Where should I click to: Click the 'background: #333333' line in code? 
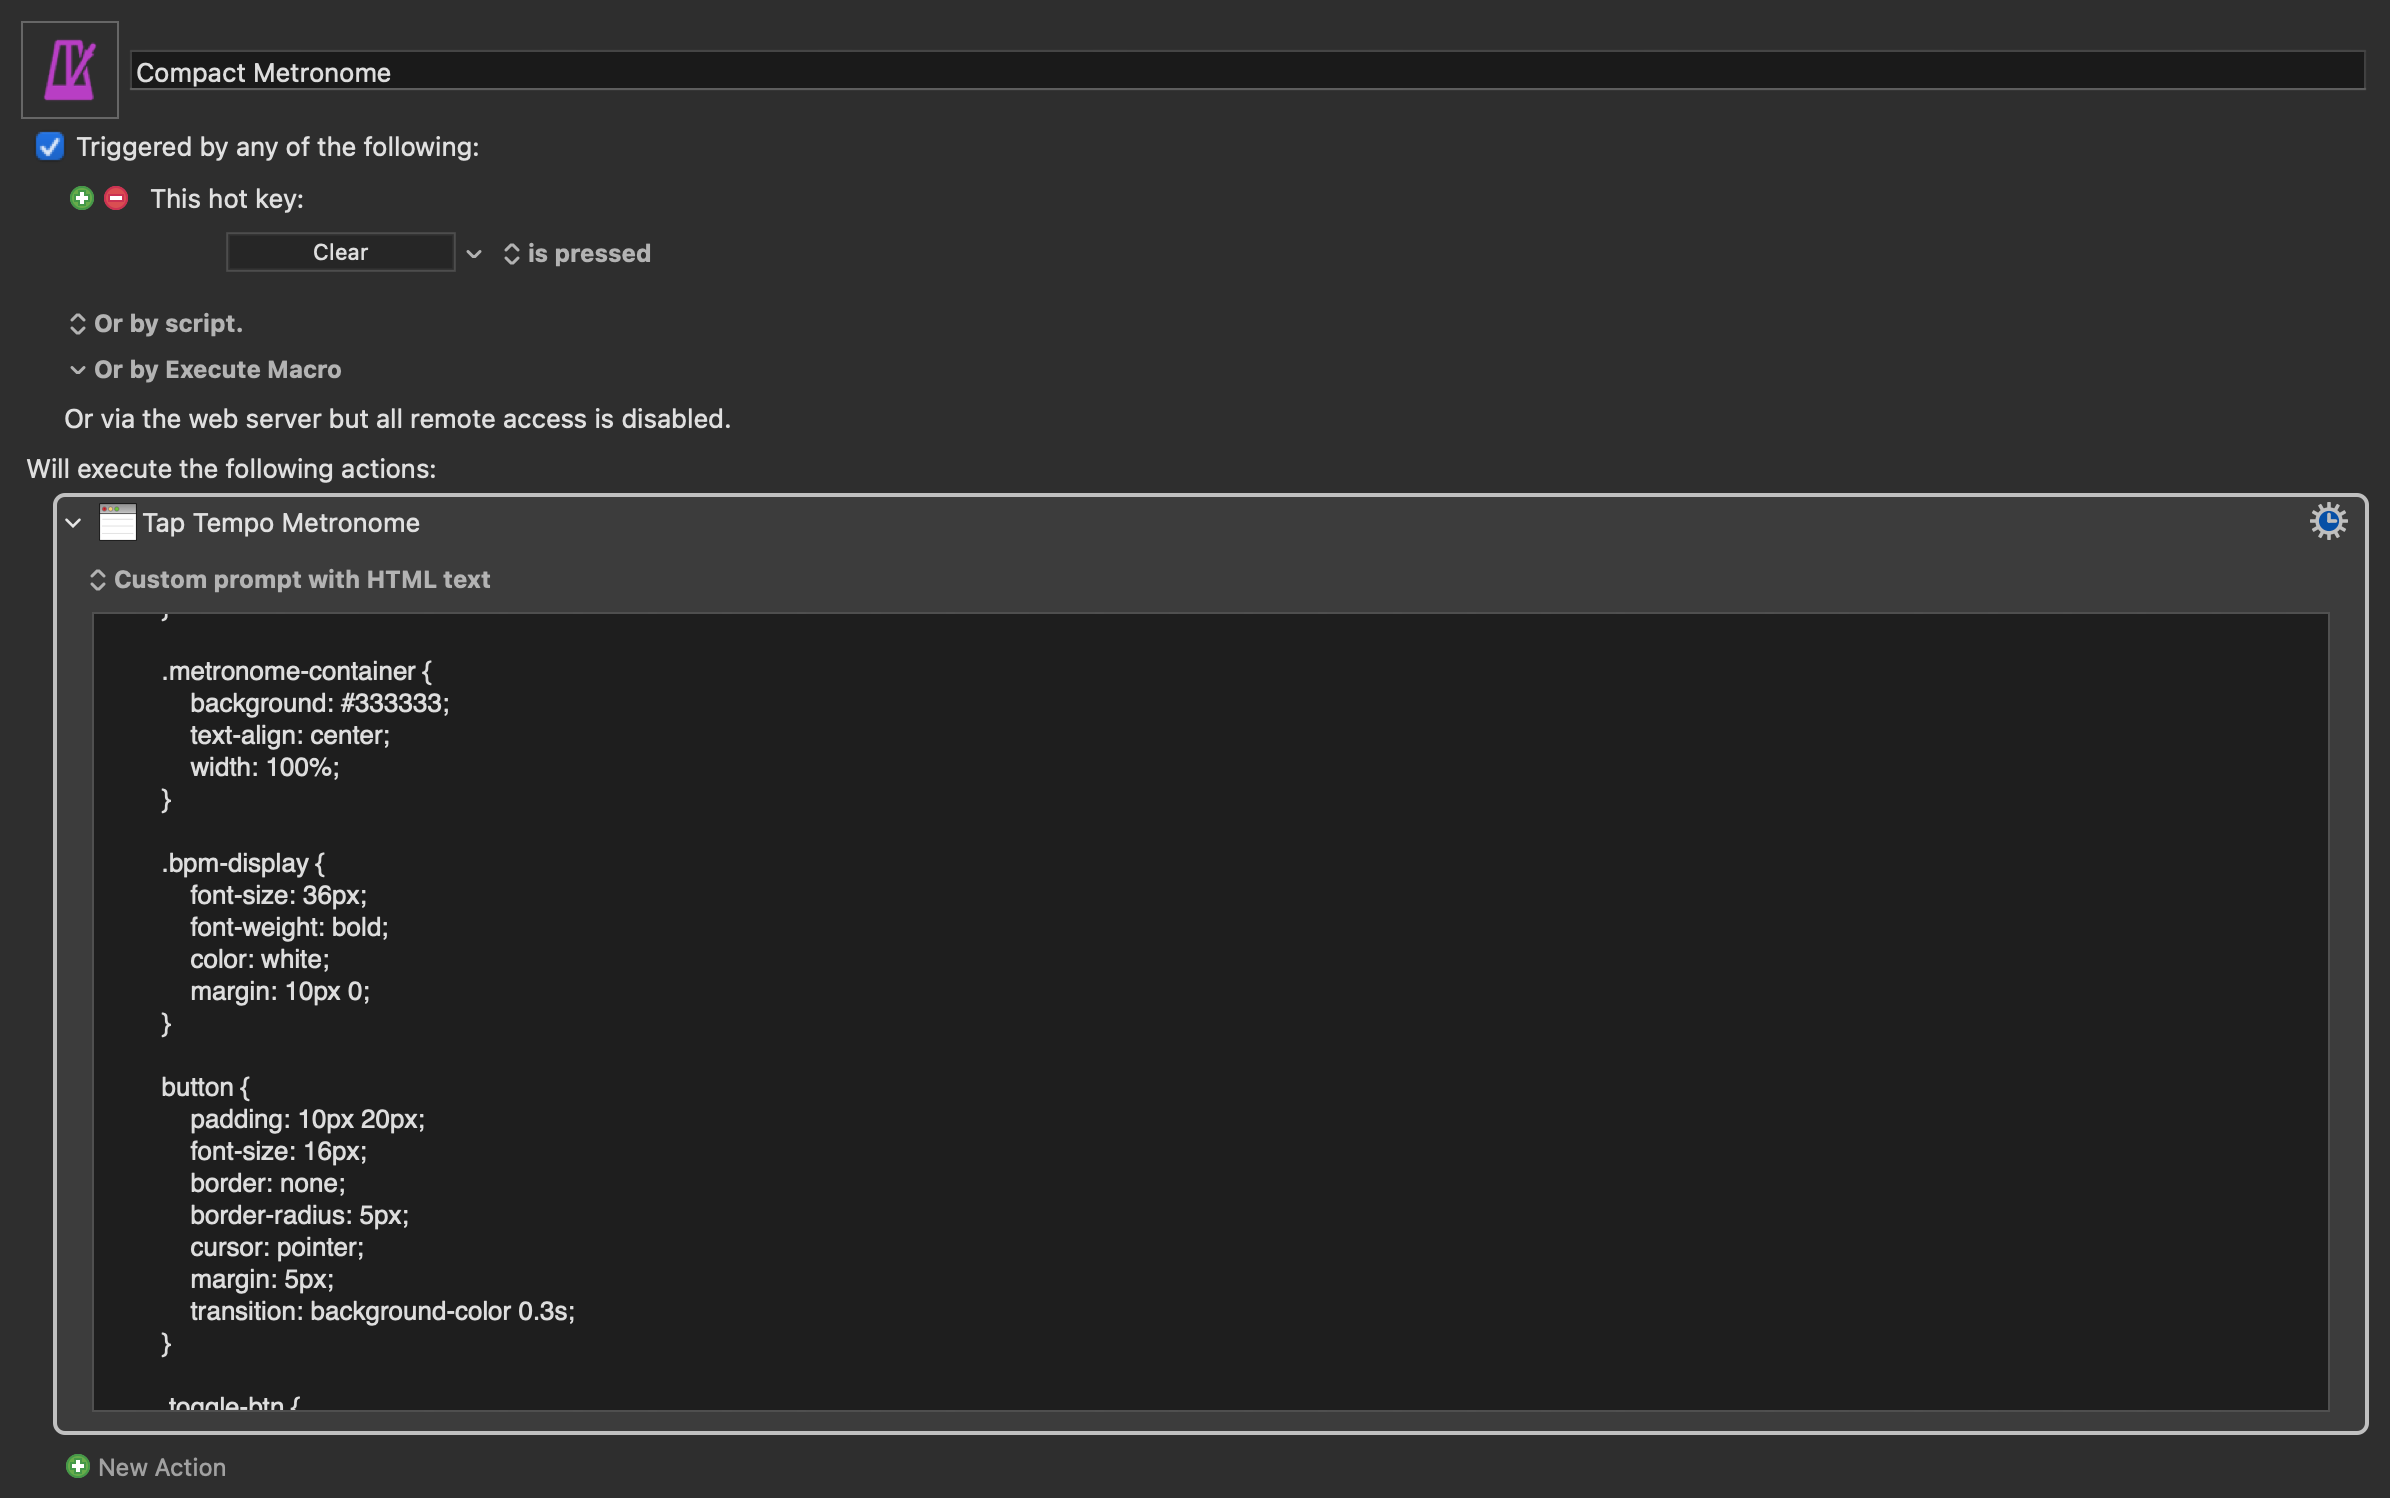(x=319, y=703)
